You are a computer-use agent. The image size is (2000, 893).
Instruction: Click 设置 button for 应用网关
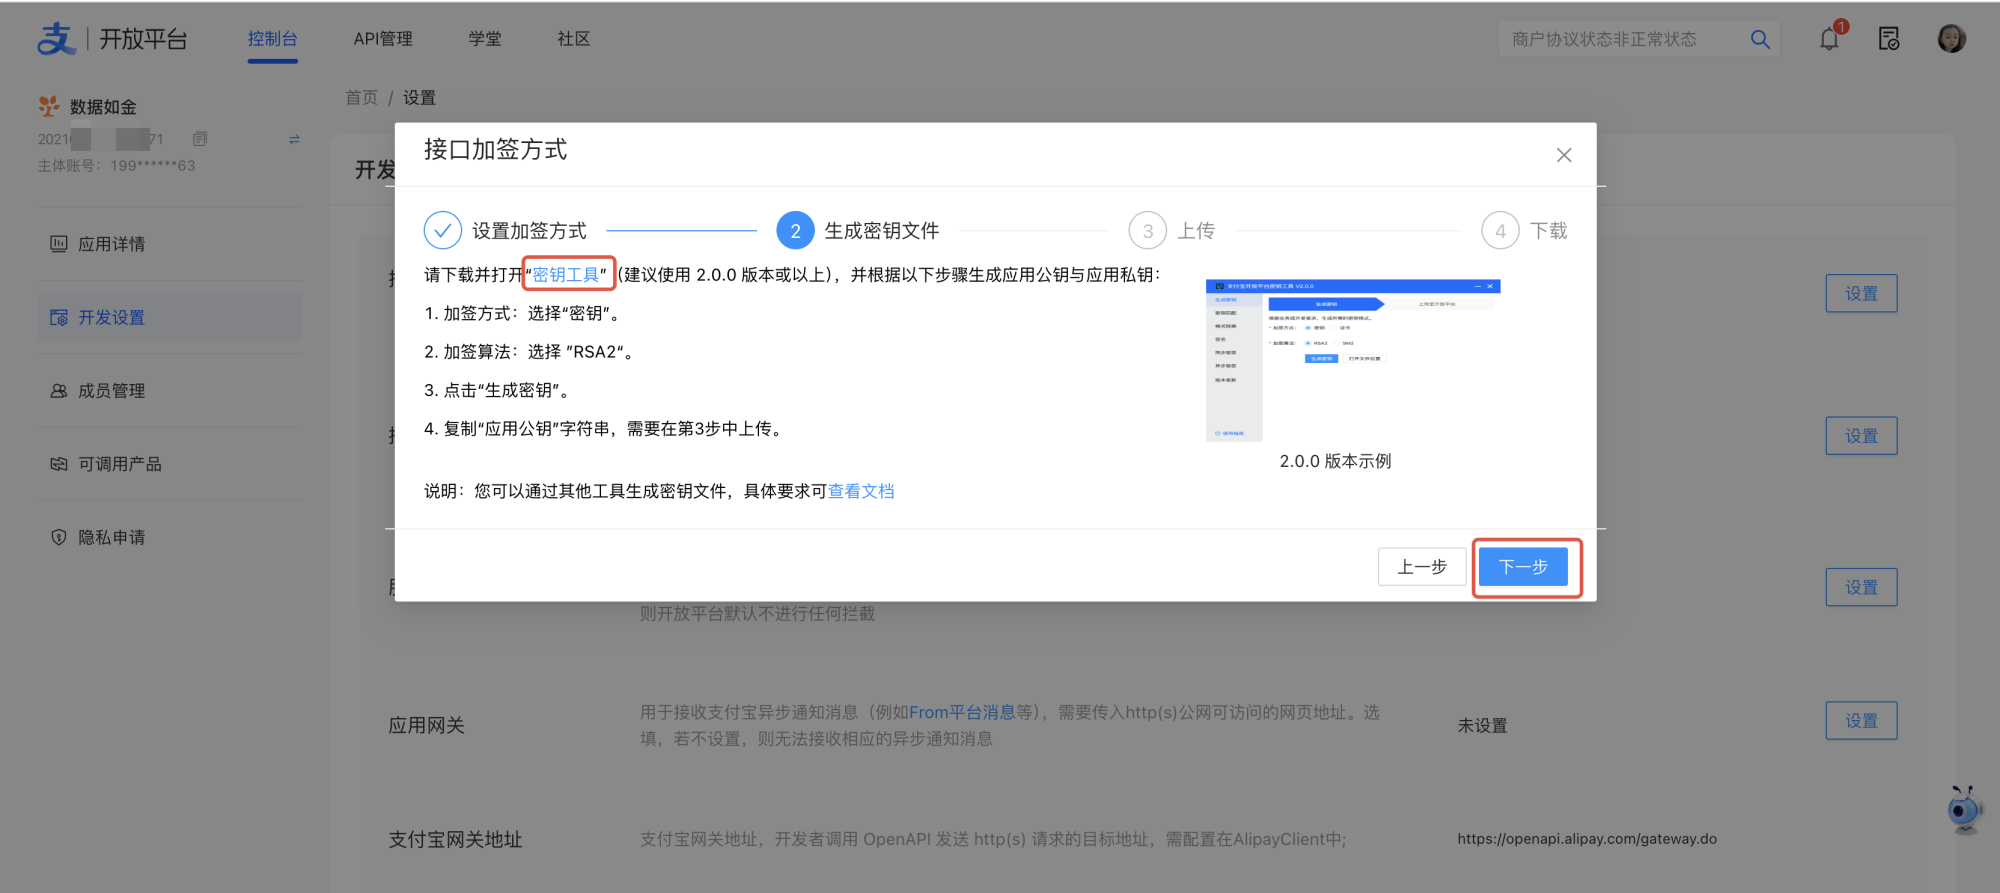(x=1861, y=721)
